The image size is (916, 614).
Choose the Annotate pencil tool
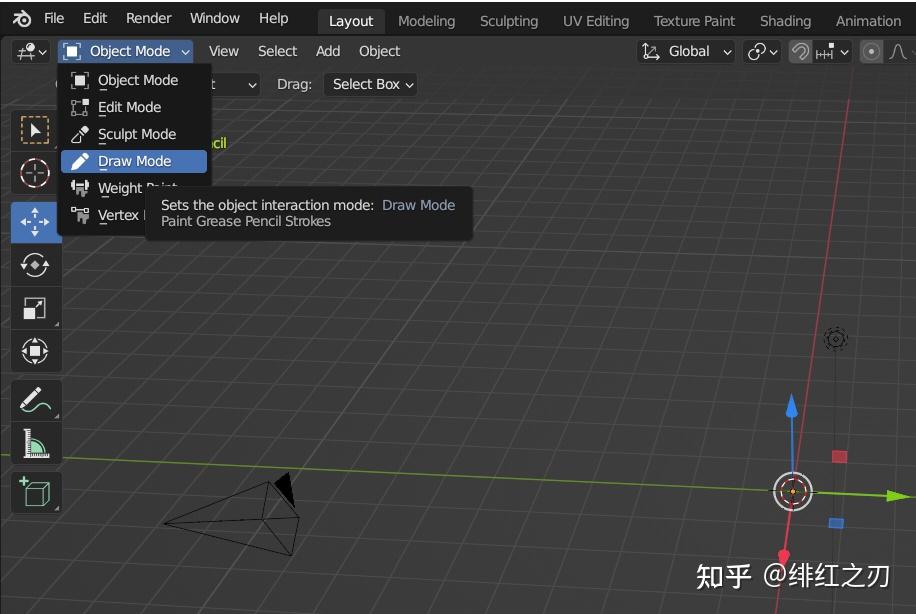click(35, 400)
